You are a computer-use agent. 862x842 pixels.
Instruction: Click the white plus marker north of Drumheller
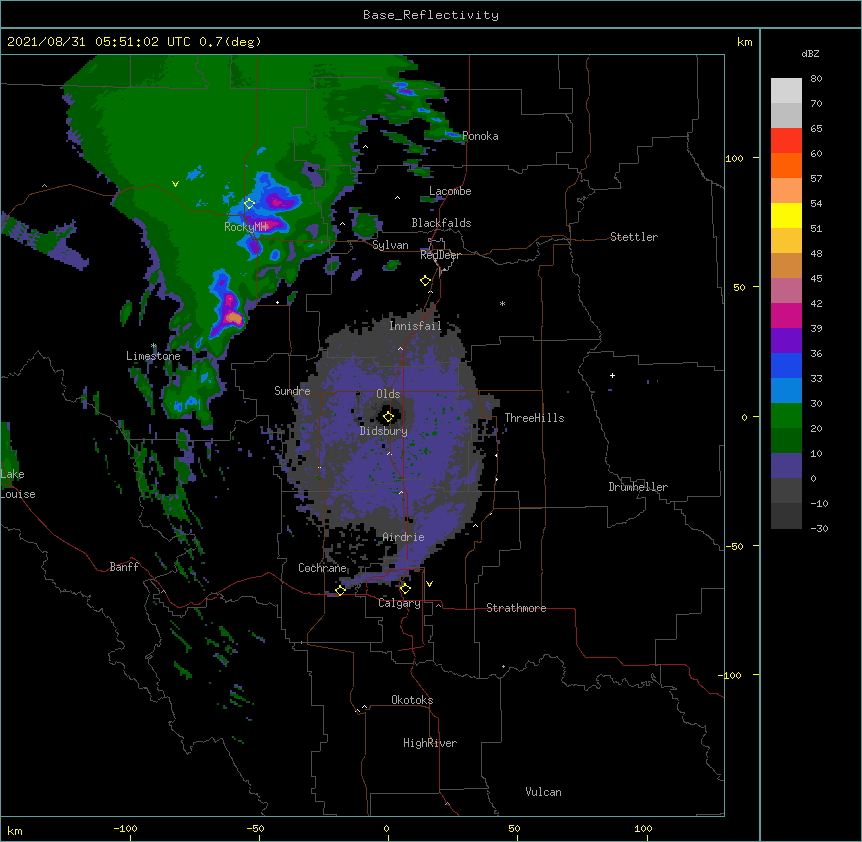point(612,375)
